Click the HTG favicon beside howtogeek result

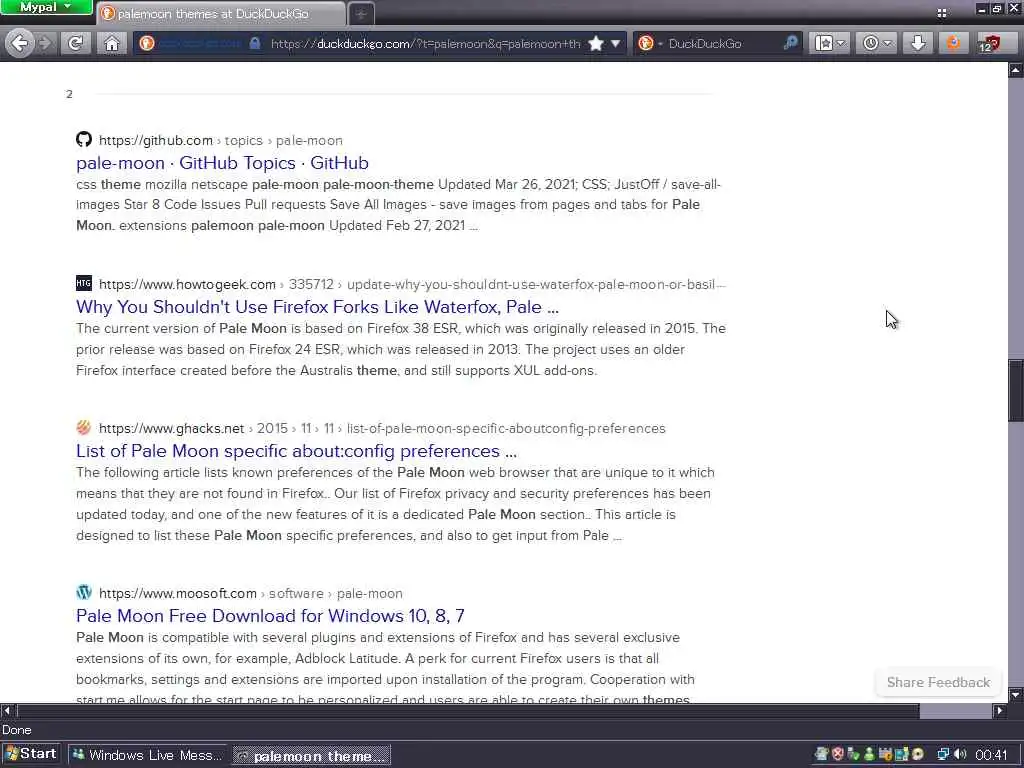[x=84, y=283]
